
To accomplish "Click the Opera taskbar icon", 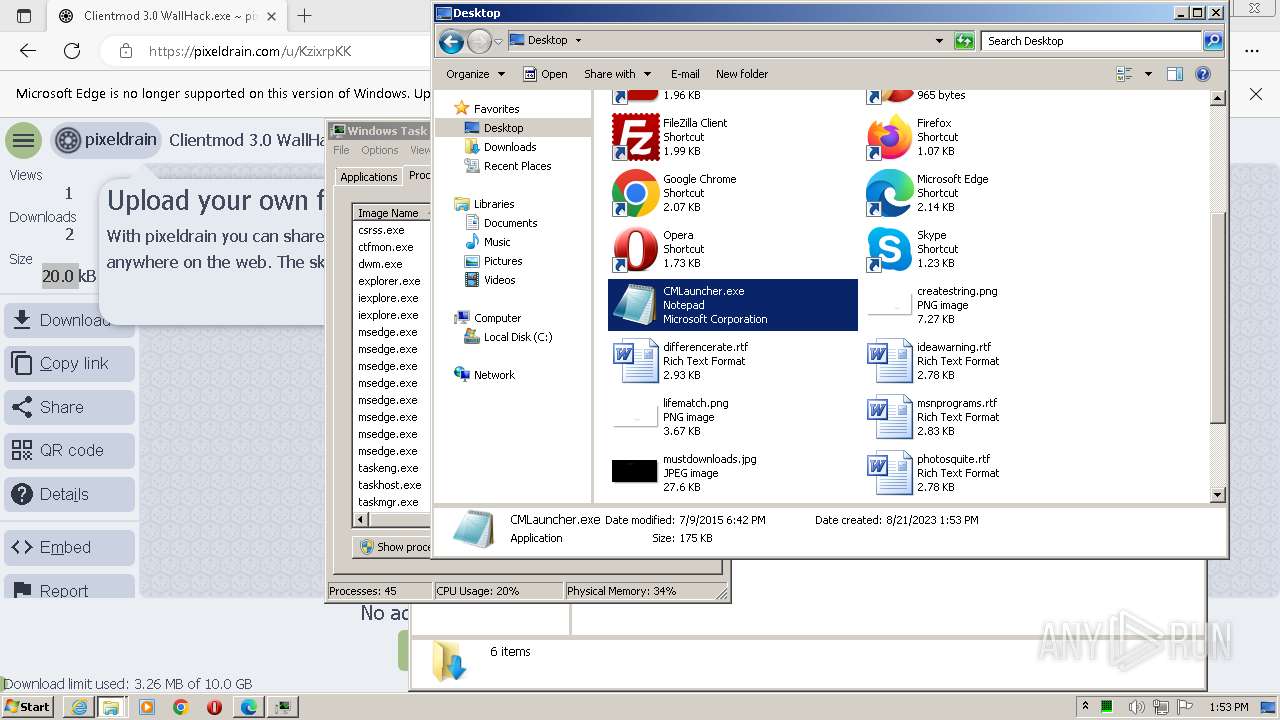I will pyautogui.click(x=214, y=707).
